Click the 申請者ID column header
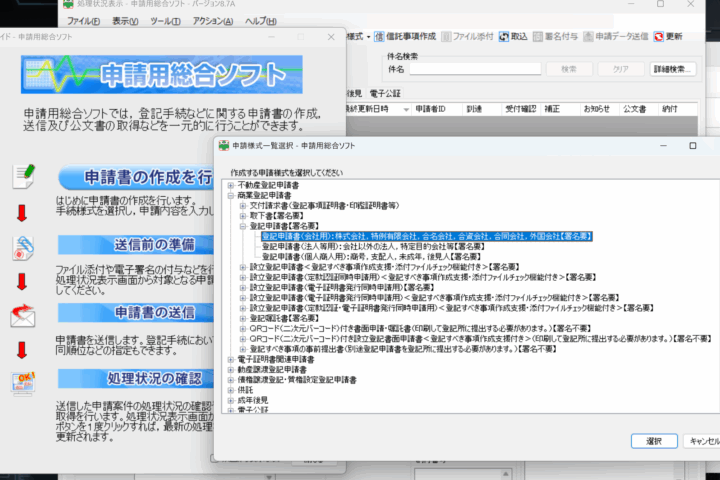This screenshot has height=480, width=720. [x=436, y=109]
